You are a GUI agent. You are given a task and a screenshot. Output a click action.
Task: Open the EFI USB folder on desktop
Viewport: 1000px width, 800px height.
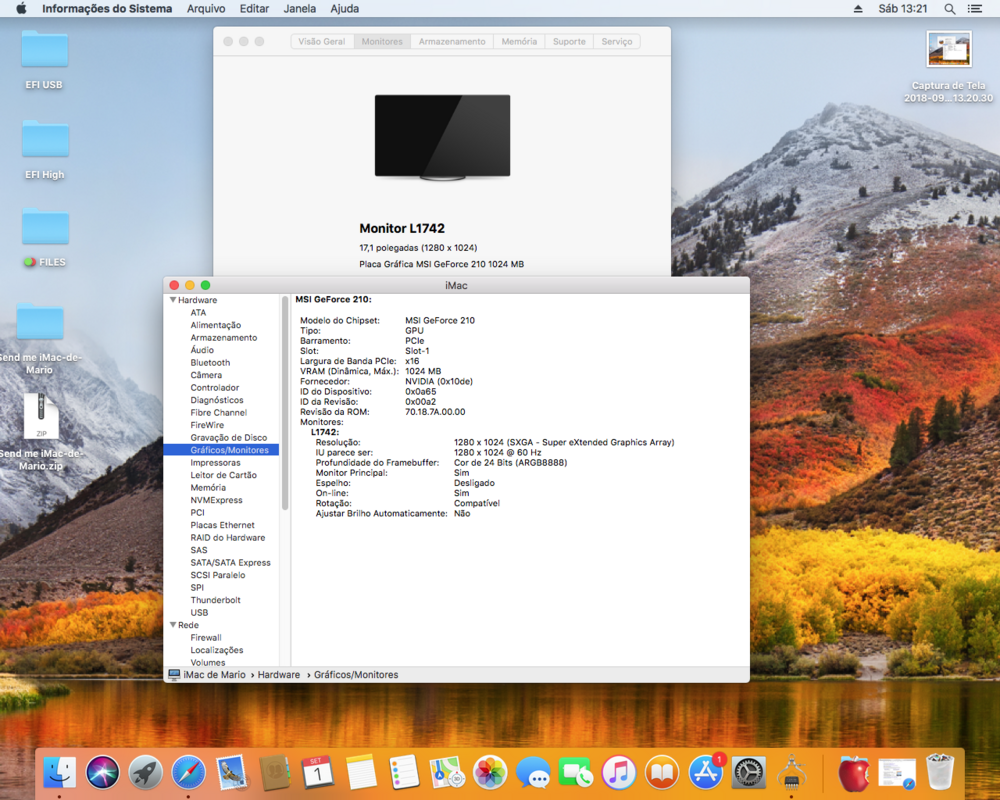(44, 50)
